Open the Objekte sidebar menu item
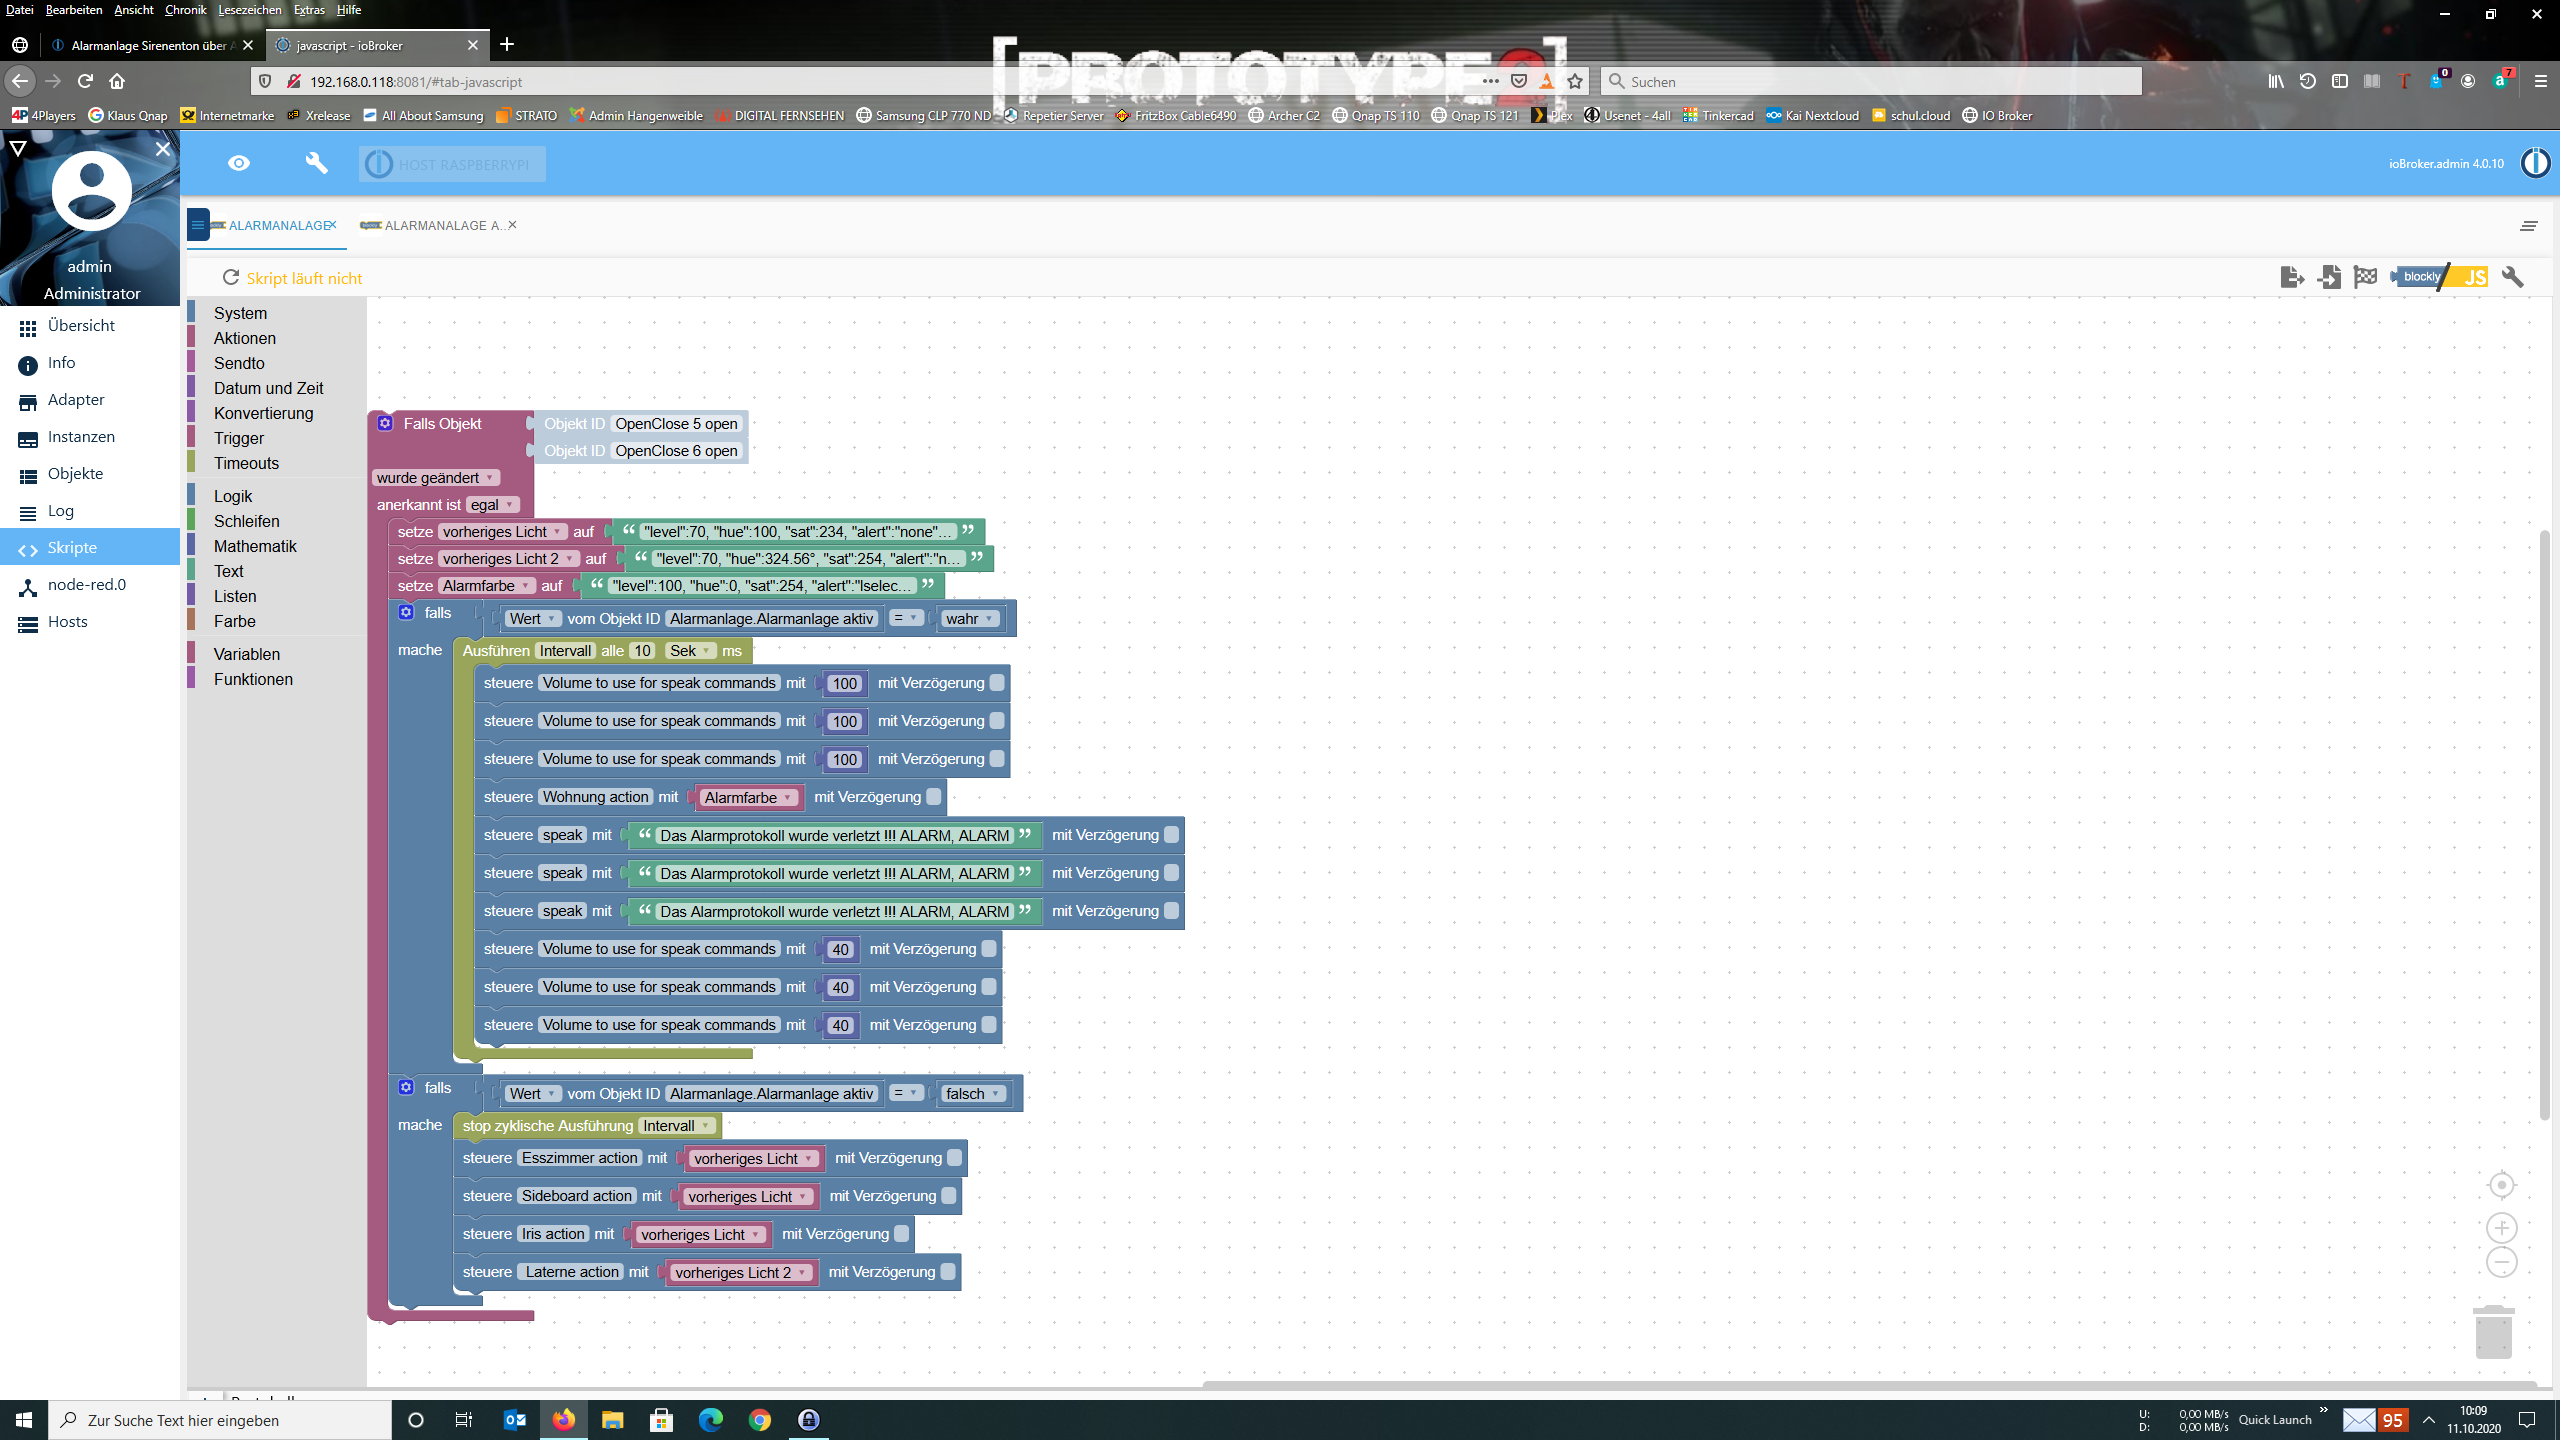This screenshot has height=1440, width=2560. (75, 473)
